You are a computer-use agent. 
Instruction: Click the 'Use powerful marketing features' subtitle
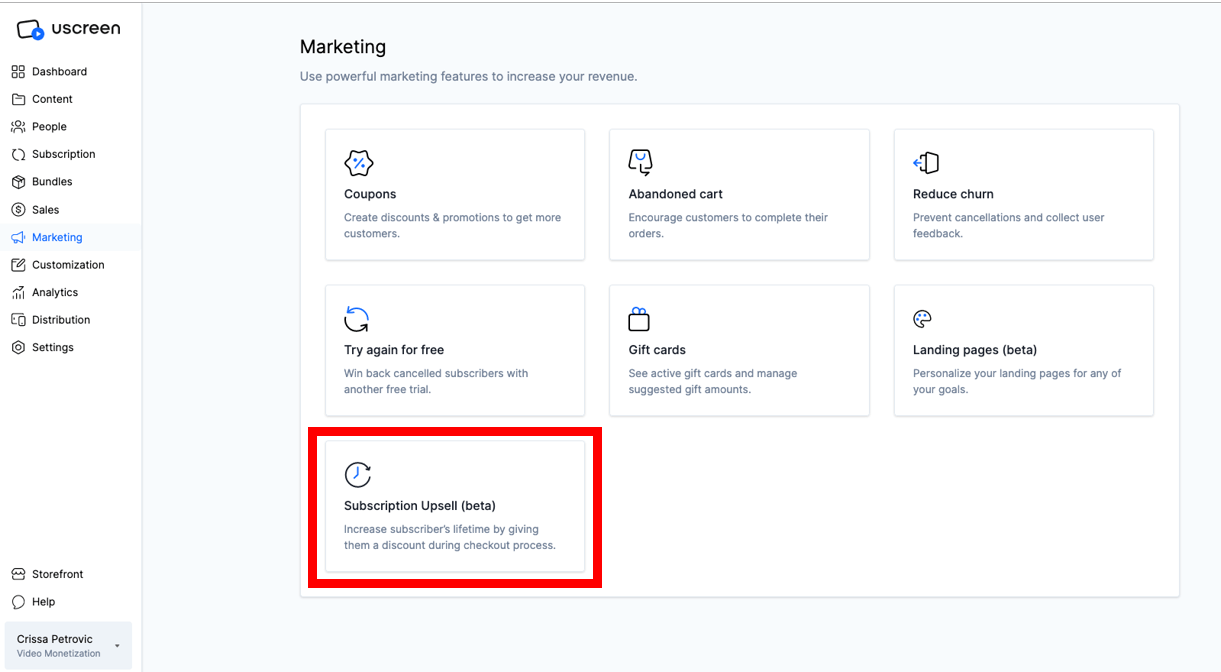(468, 76)
